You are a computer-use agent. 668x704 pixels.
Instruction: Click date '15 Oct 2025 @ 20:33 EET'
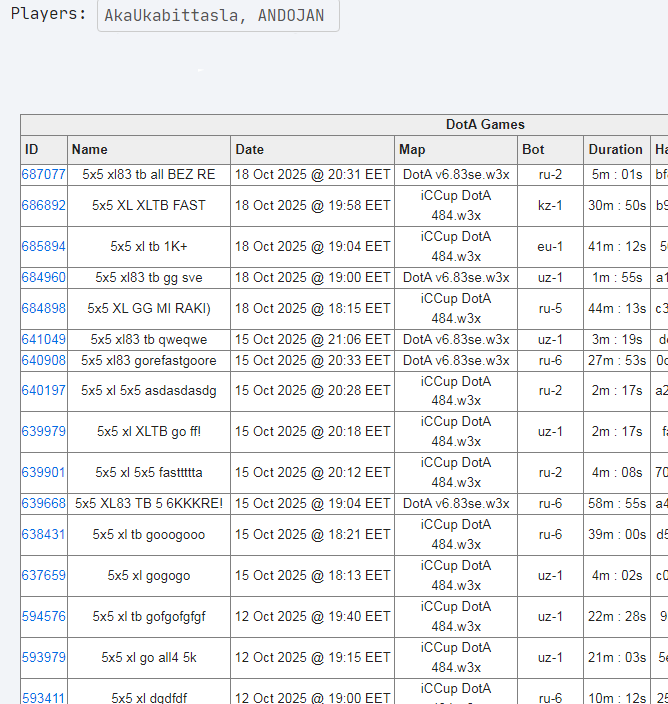pyautogui.click(x=312, y=361)
